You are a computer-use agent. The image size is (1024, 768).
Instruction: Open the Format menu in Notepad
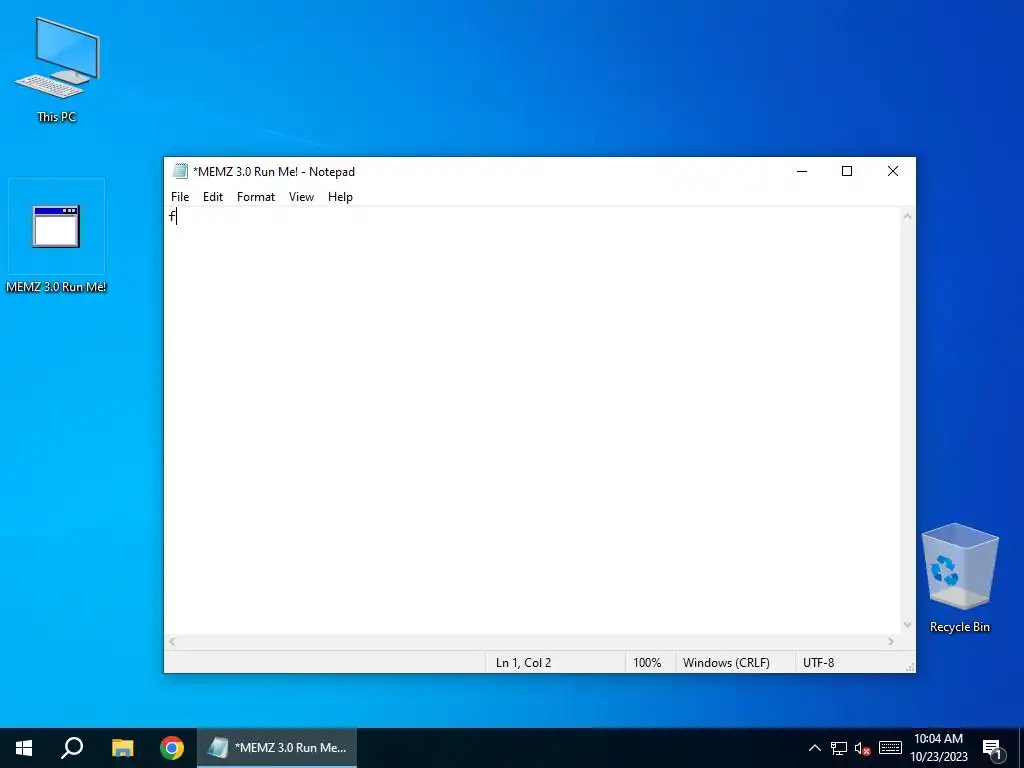pos(256,197)
